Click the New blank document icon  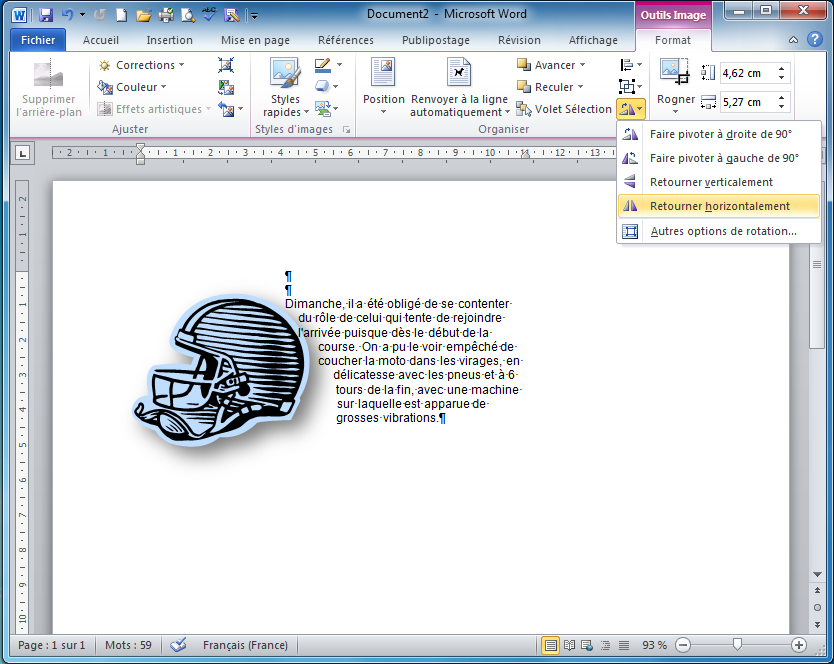click(122, 15)
